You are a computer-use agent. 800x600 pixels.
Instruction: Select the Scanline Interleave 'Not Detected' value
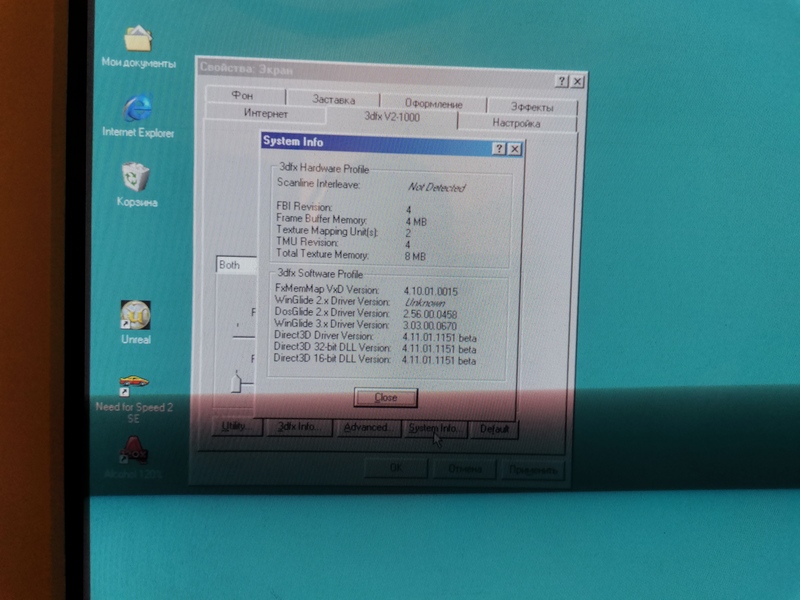point(436,187)
